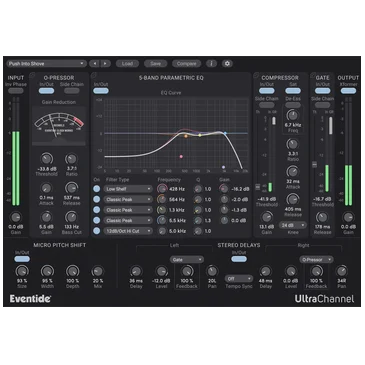Open the settings gear icon
The image size is (365, 365).
(227, 63)
